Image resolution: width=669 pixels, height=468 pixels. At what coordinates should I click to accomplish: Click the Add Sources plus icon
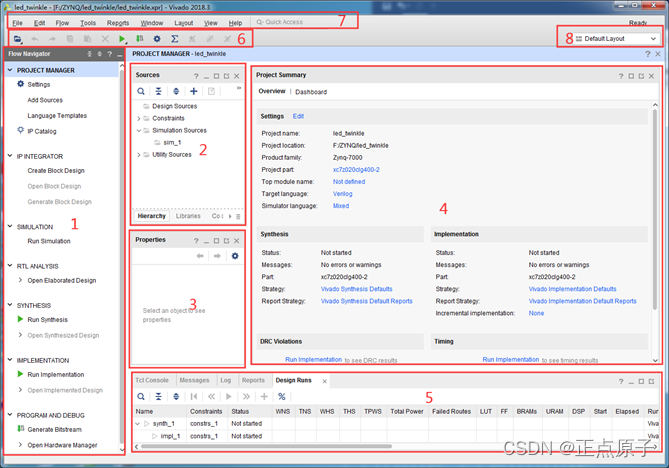tap(194, 91)
